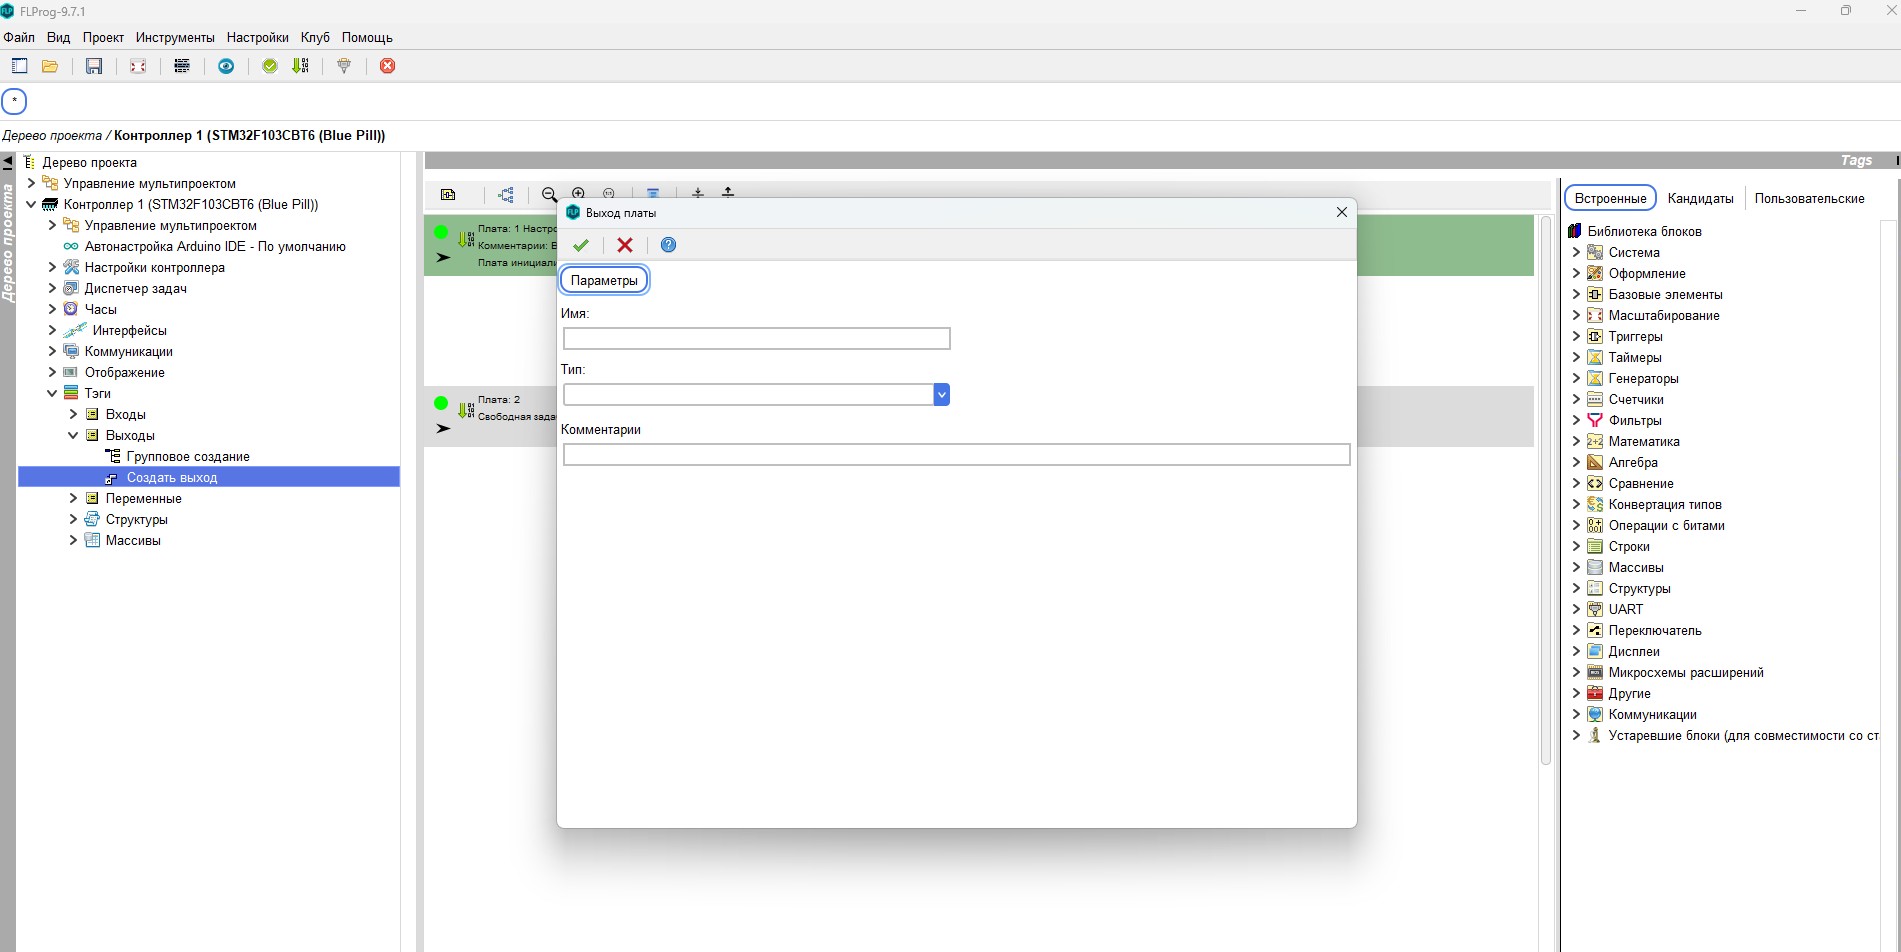
Task: Click the tree structure icon in workspace toolbar
Action: click(x=506, y=194)
